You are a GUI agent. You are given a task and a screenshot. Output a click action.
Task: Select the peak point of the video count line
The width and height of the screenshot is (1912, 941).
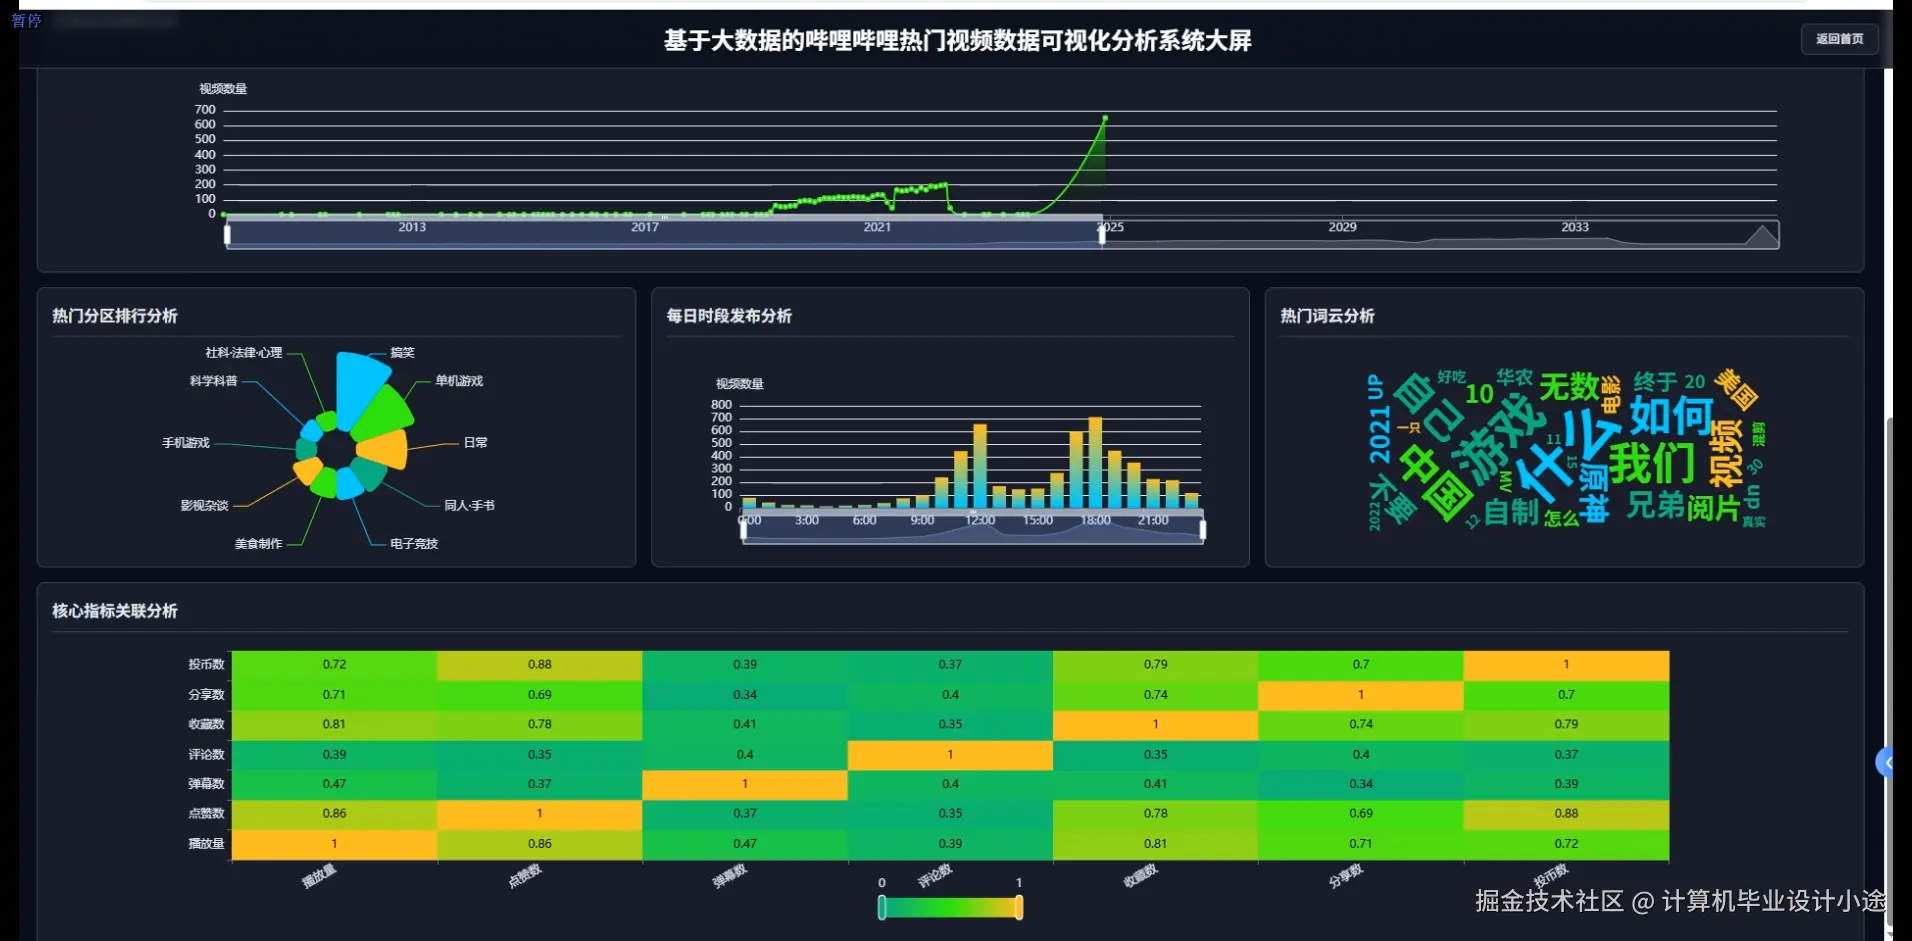(1105, 118)
